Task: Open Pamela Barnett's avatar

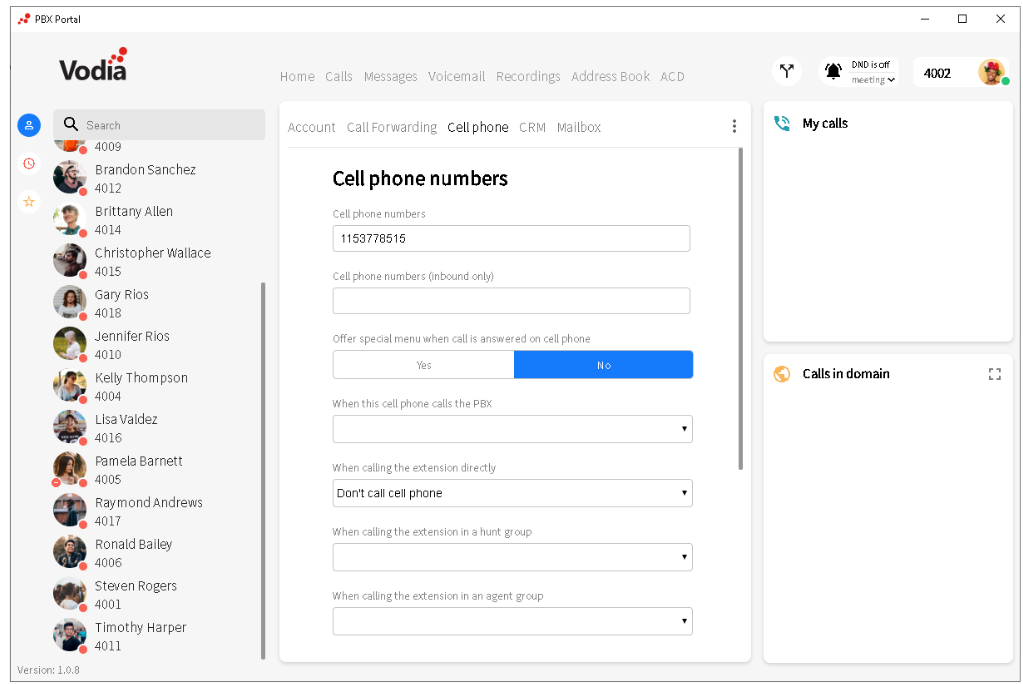Action: [x=69, y=469]
